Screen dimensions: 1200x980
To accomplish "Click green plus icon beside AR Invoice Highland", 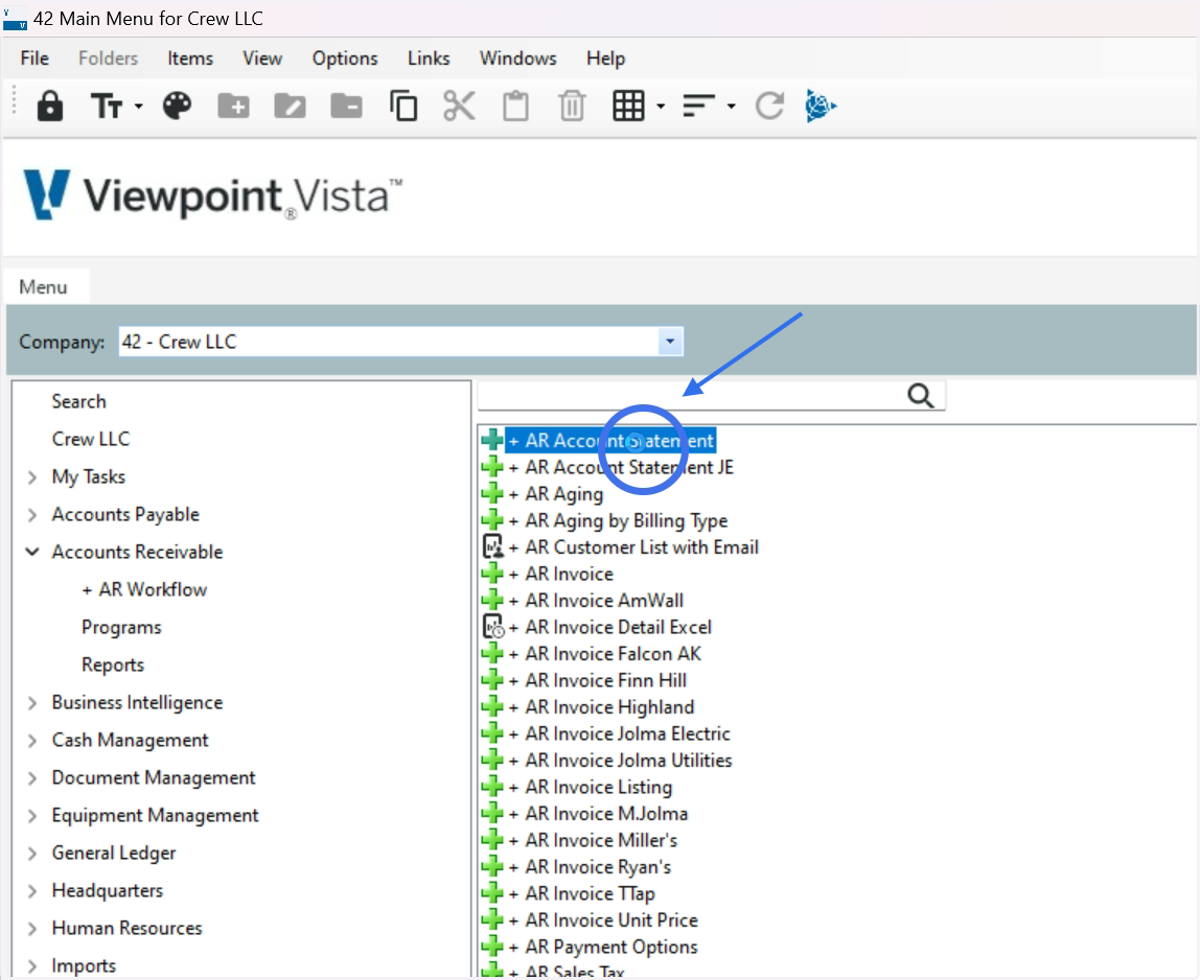I will [492, 707].
